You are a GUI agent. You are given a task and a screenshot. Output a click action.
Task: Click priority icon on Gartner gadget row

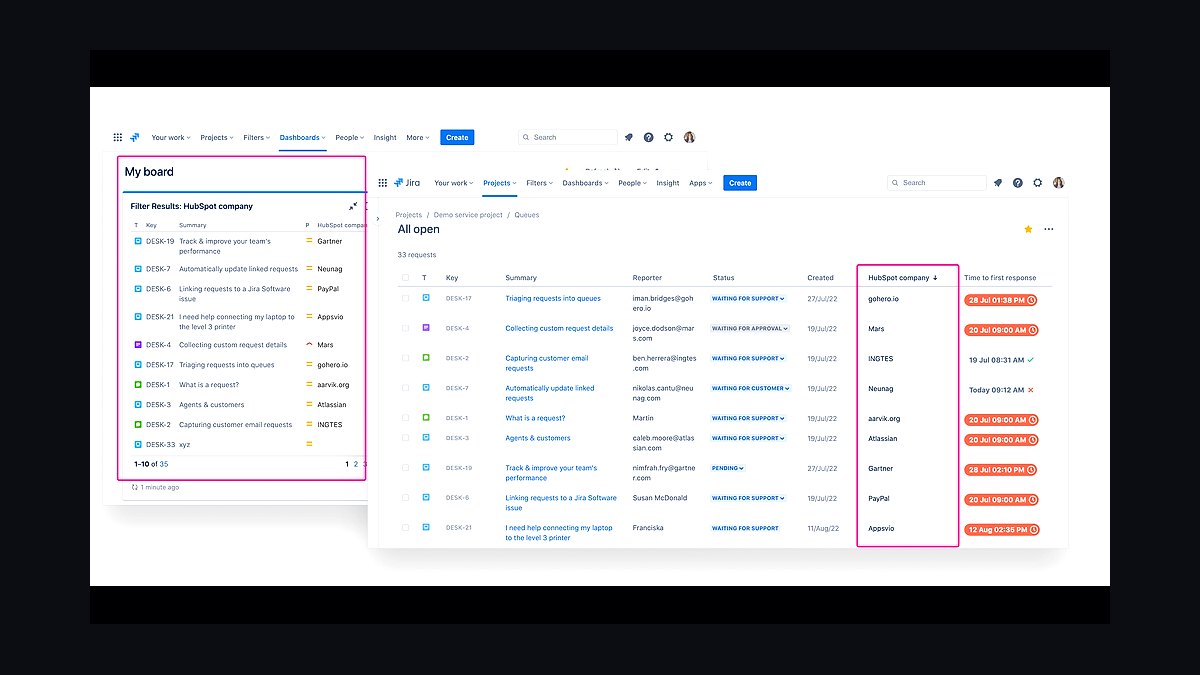click(x=309, y=241)
